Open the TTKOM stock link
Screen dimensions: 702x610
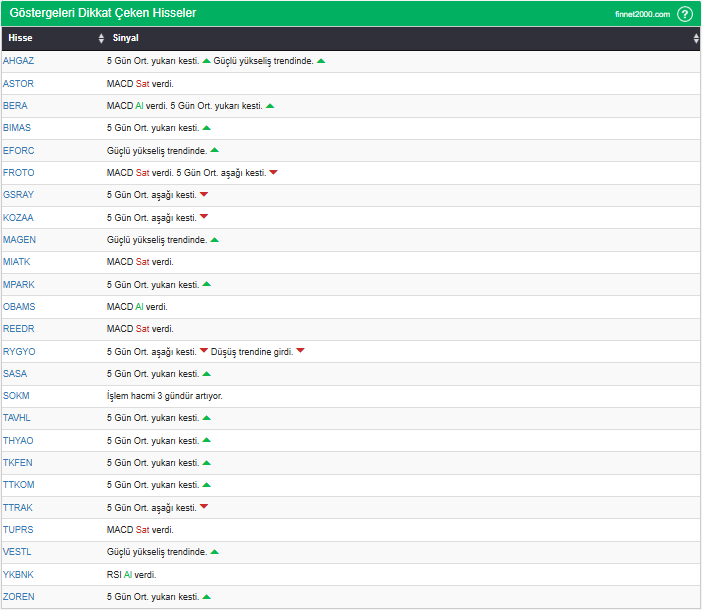[18, 485]
